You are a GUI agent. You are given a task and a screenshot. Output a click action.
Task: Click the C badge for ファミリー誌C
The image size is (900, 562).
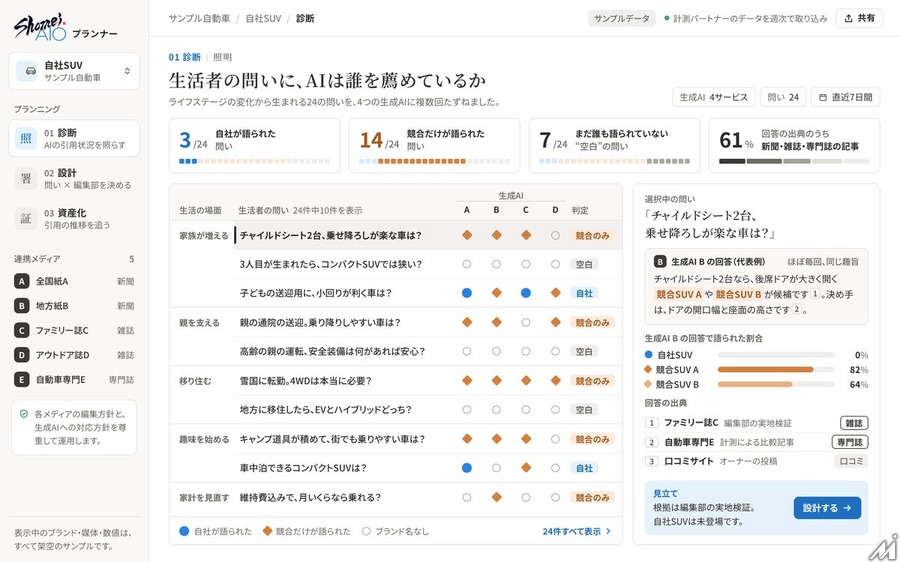tap(21, 331)
